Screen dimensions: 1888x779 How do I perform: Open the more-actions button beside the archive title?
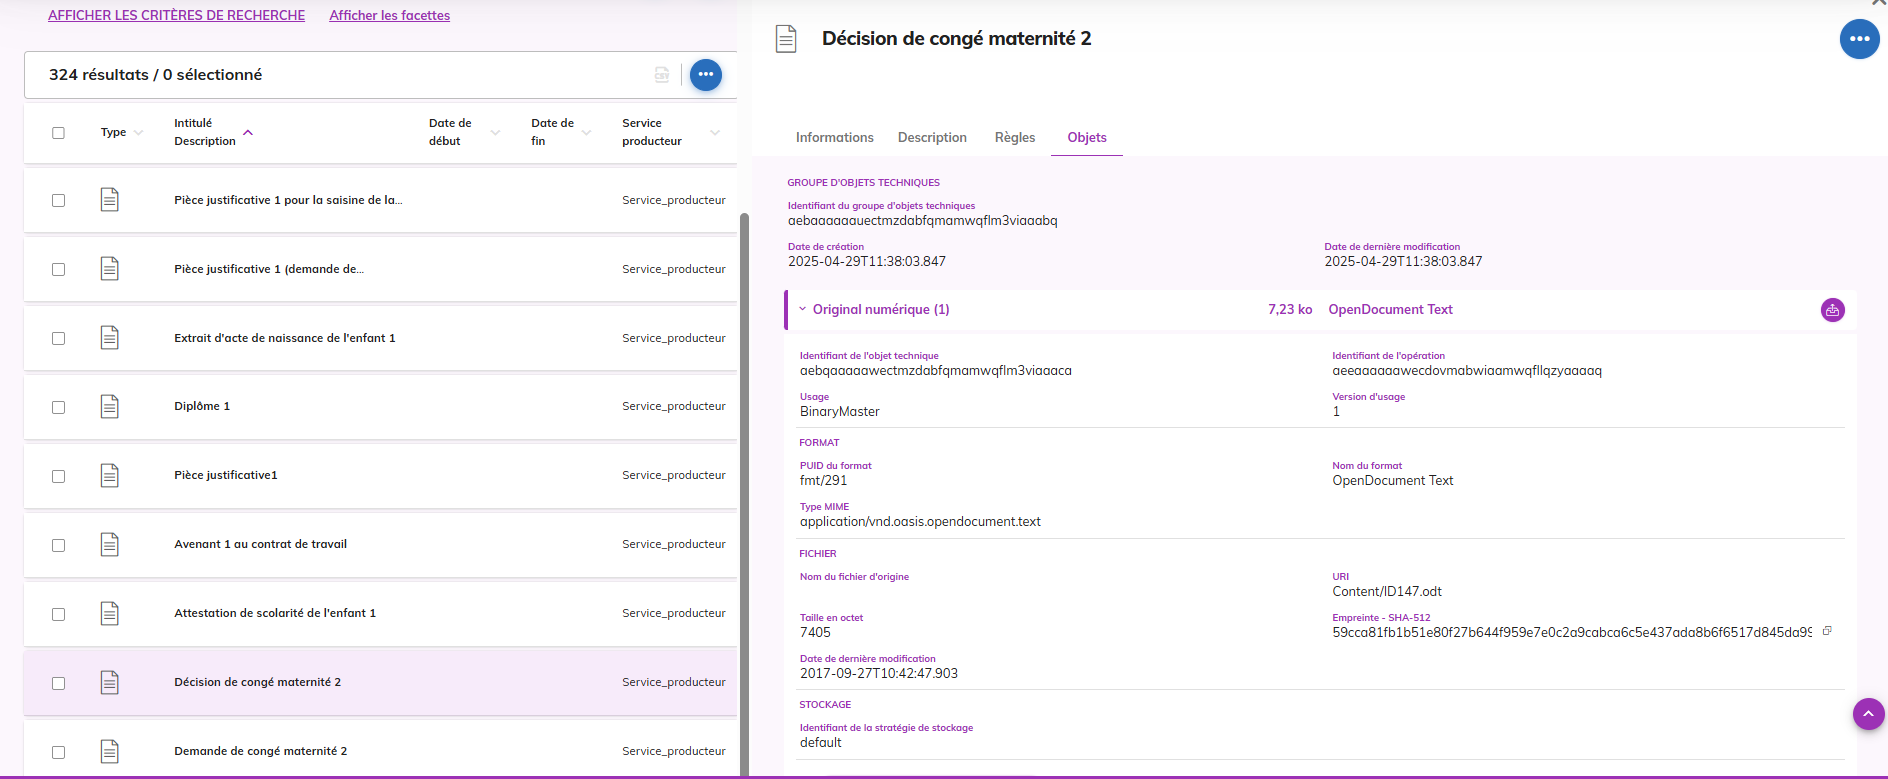click(1859, 39)
